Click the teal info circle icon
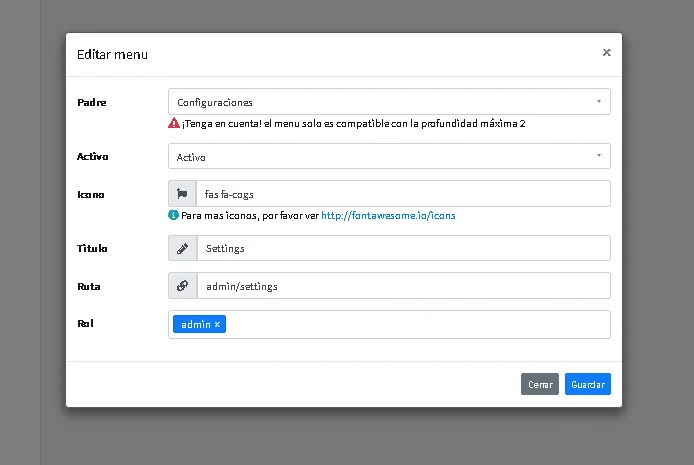This screenshot has height=465, width=694. coord(174,215)
